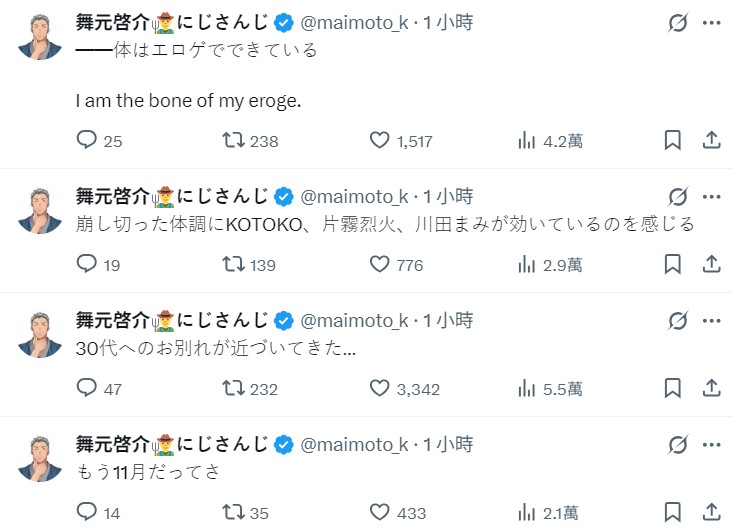Screen dimensions: 732x532
Task: Open @maimoto_k handle on first tweet
Action: click(354, 22)
